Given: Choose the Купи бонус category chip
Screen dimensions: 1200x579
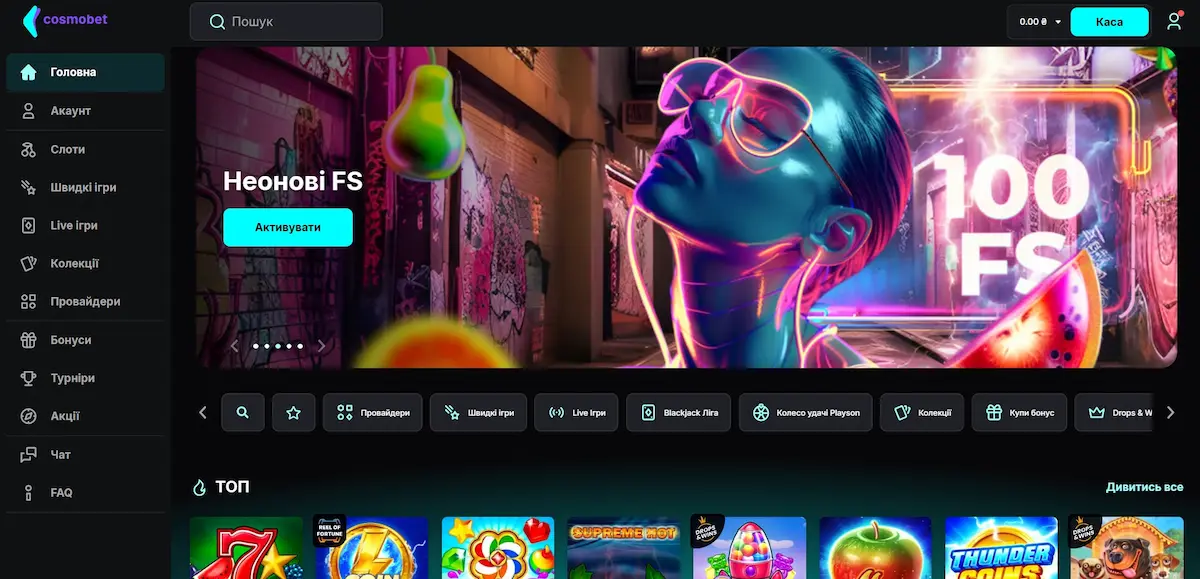Looking at the screenshot, I should pos(1019,412).
